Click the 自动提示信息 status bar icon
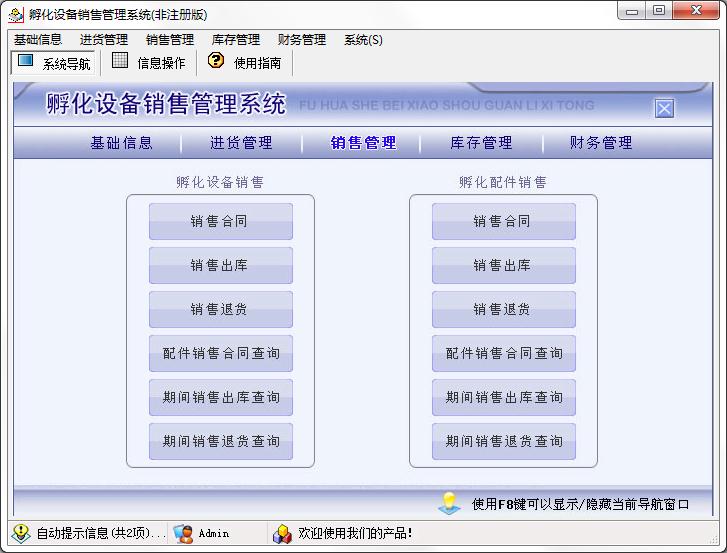 (x=20, y=534)
